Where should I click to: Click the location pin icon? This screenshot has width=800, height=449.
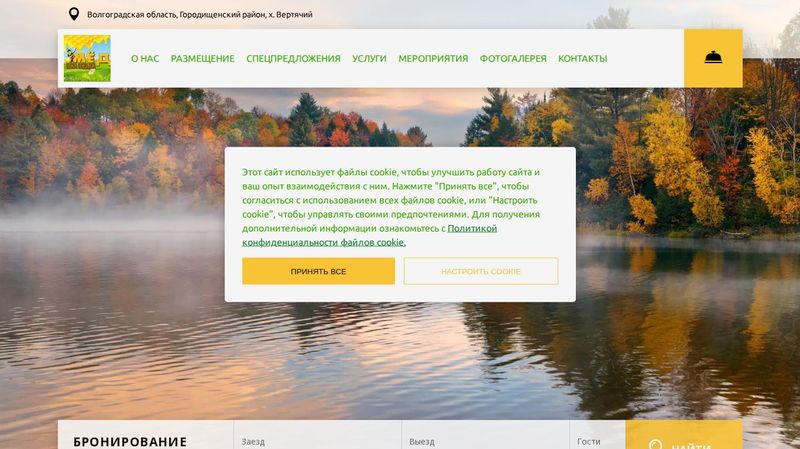coord(74,14)
